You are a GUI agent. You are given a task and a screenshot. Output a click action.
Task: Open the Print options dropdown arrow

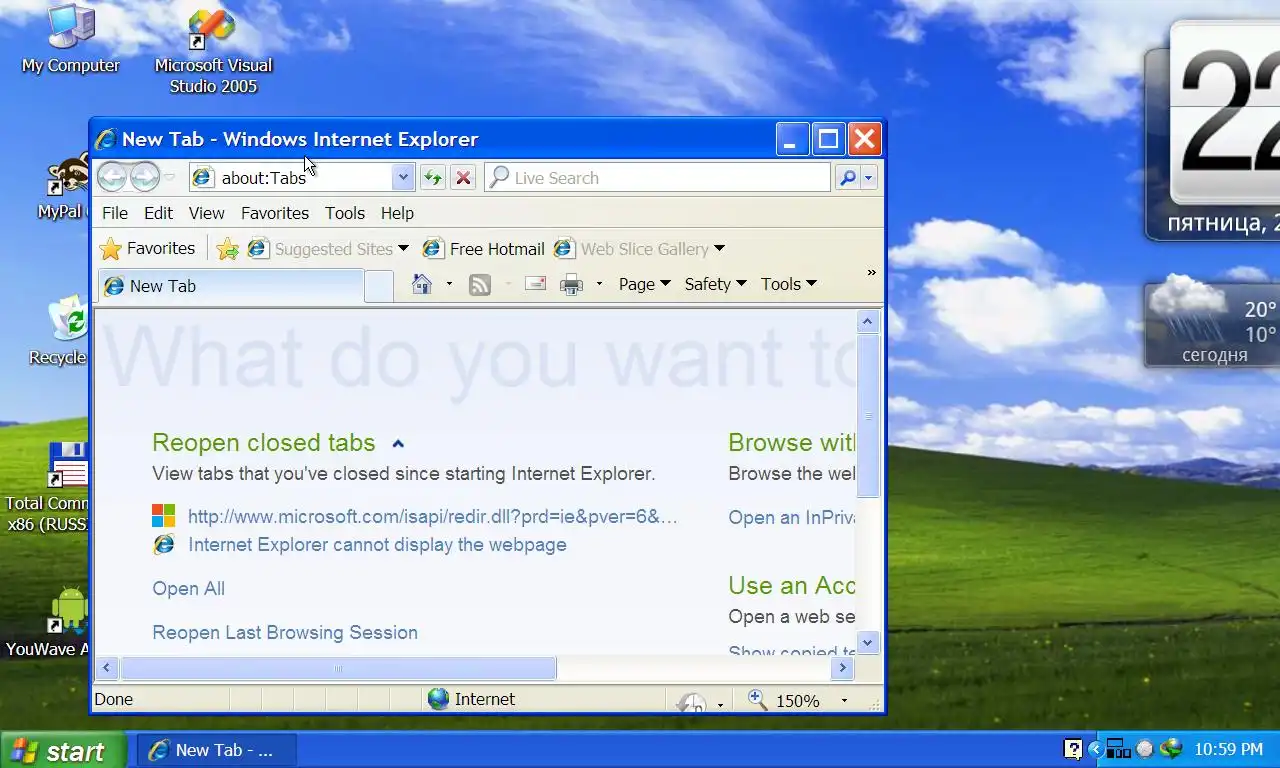coord(599,284)
